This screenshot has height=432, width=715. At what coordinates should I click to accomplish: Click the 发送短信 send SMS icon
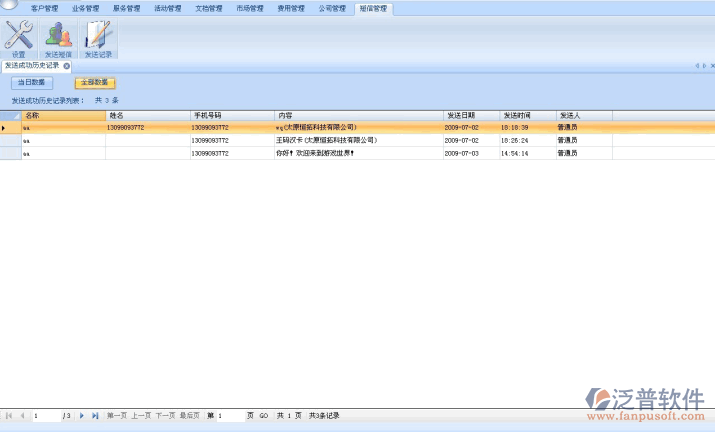point(59,38)
